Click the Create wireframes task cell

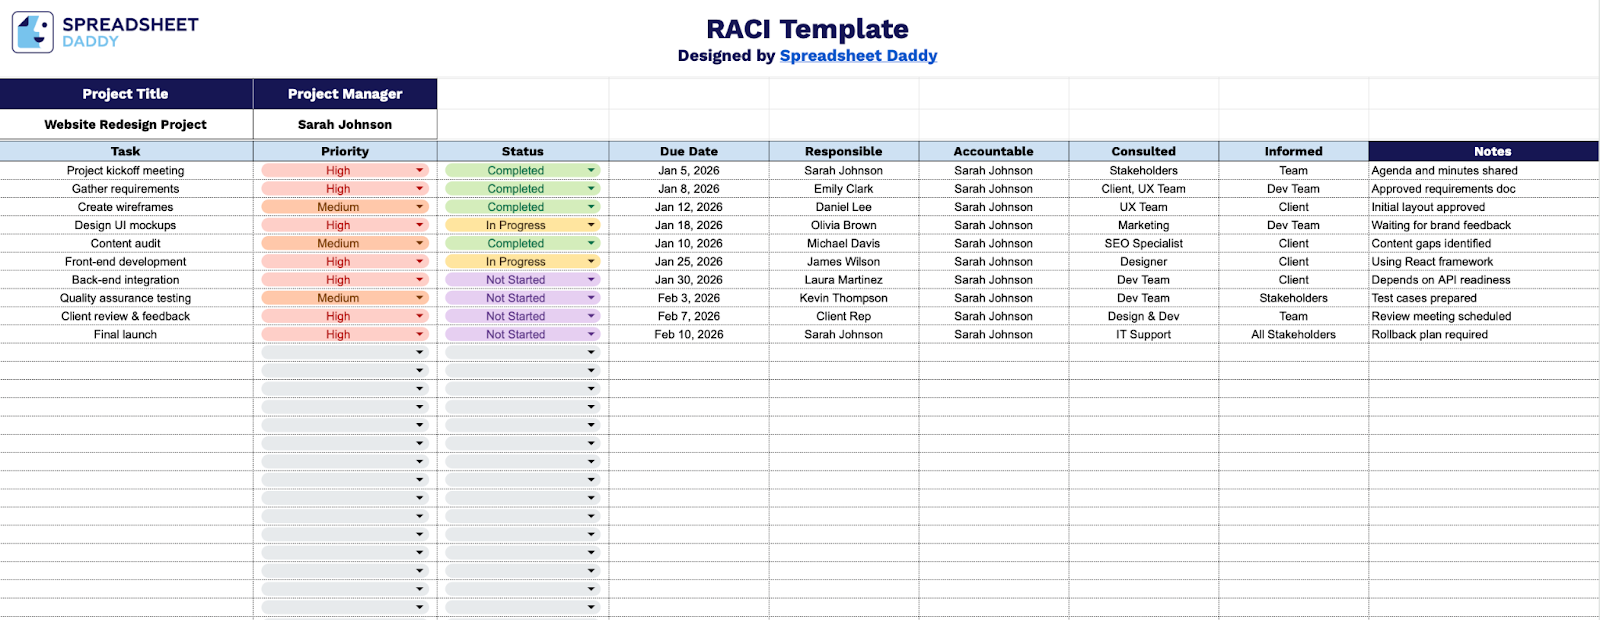[126, 207]
